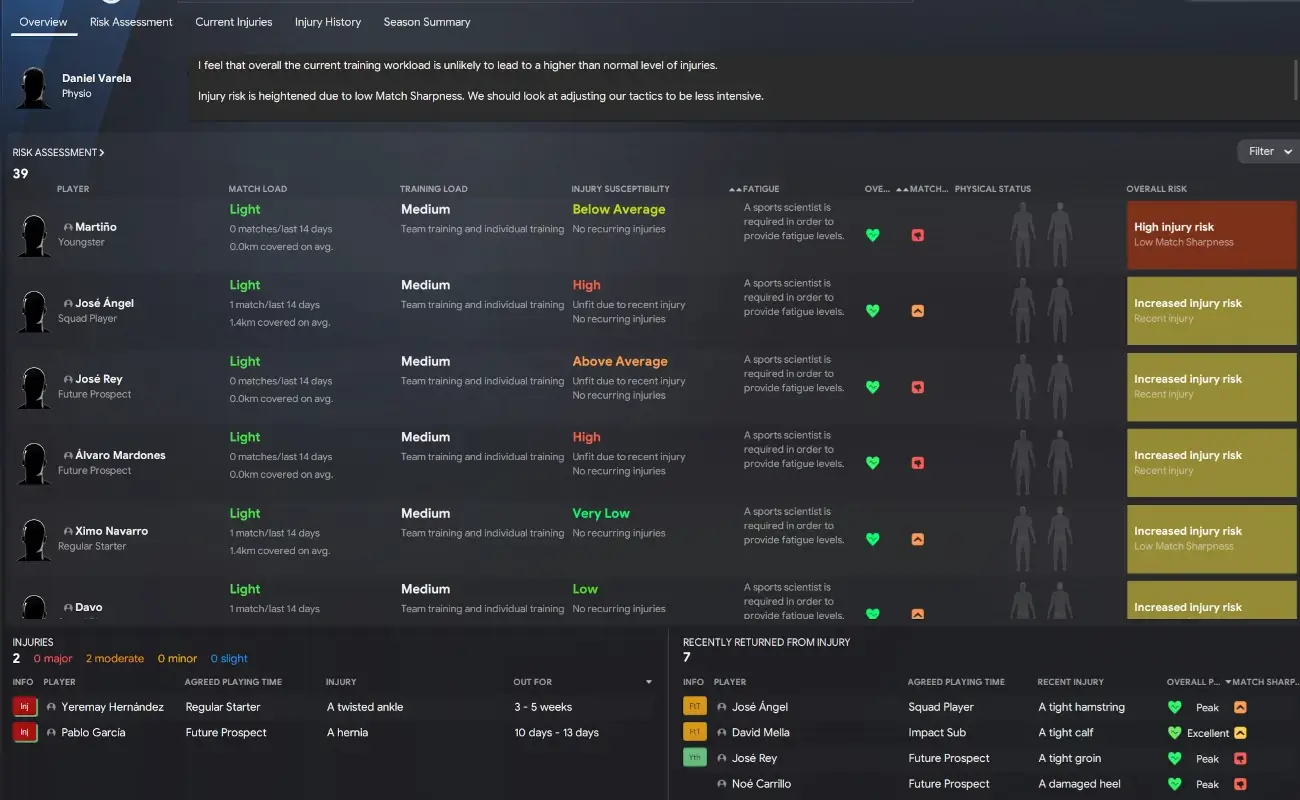
Task: Open David Mella from recently returned list
Action: [x=760, y=733]
